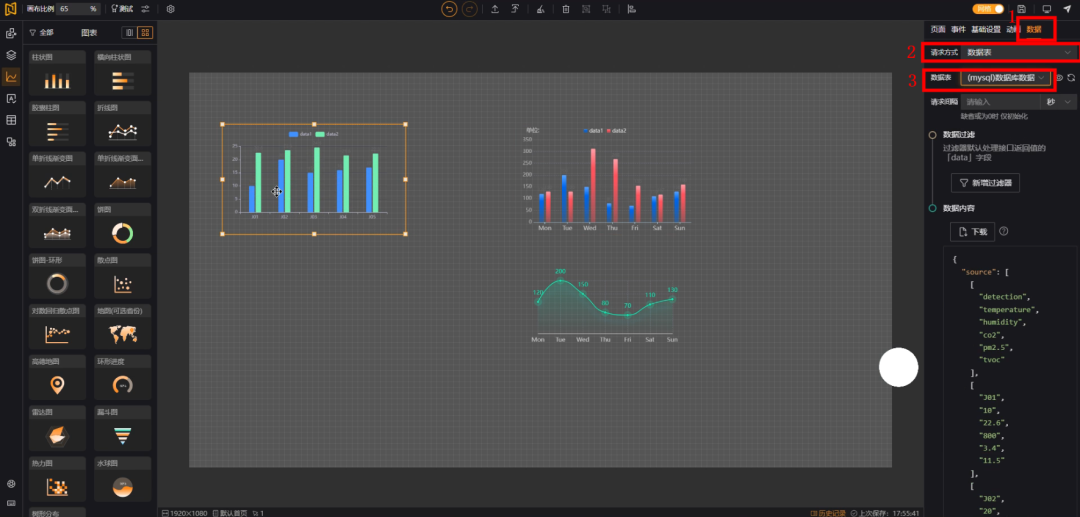The image size is (1080, 517).
Task: Switch to the 数据 tab
Action: pos(1034,29)
